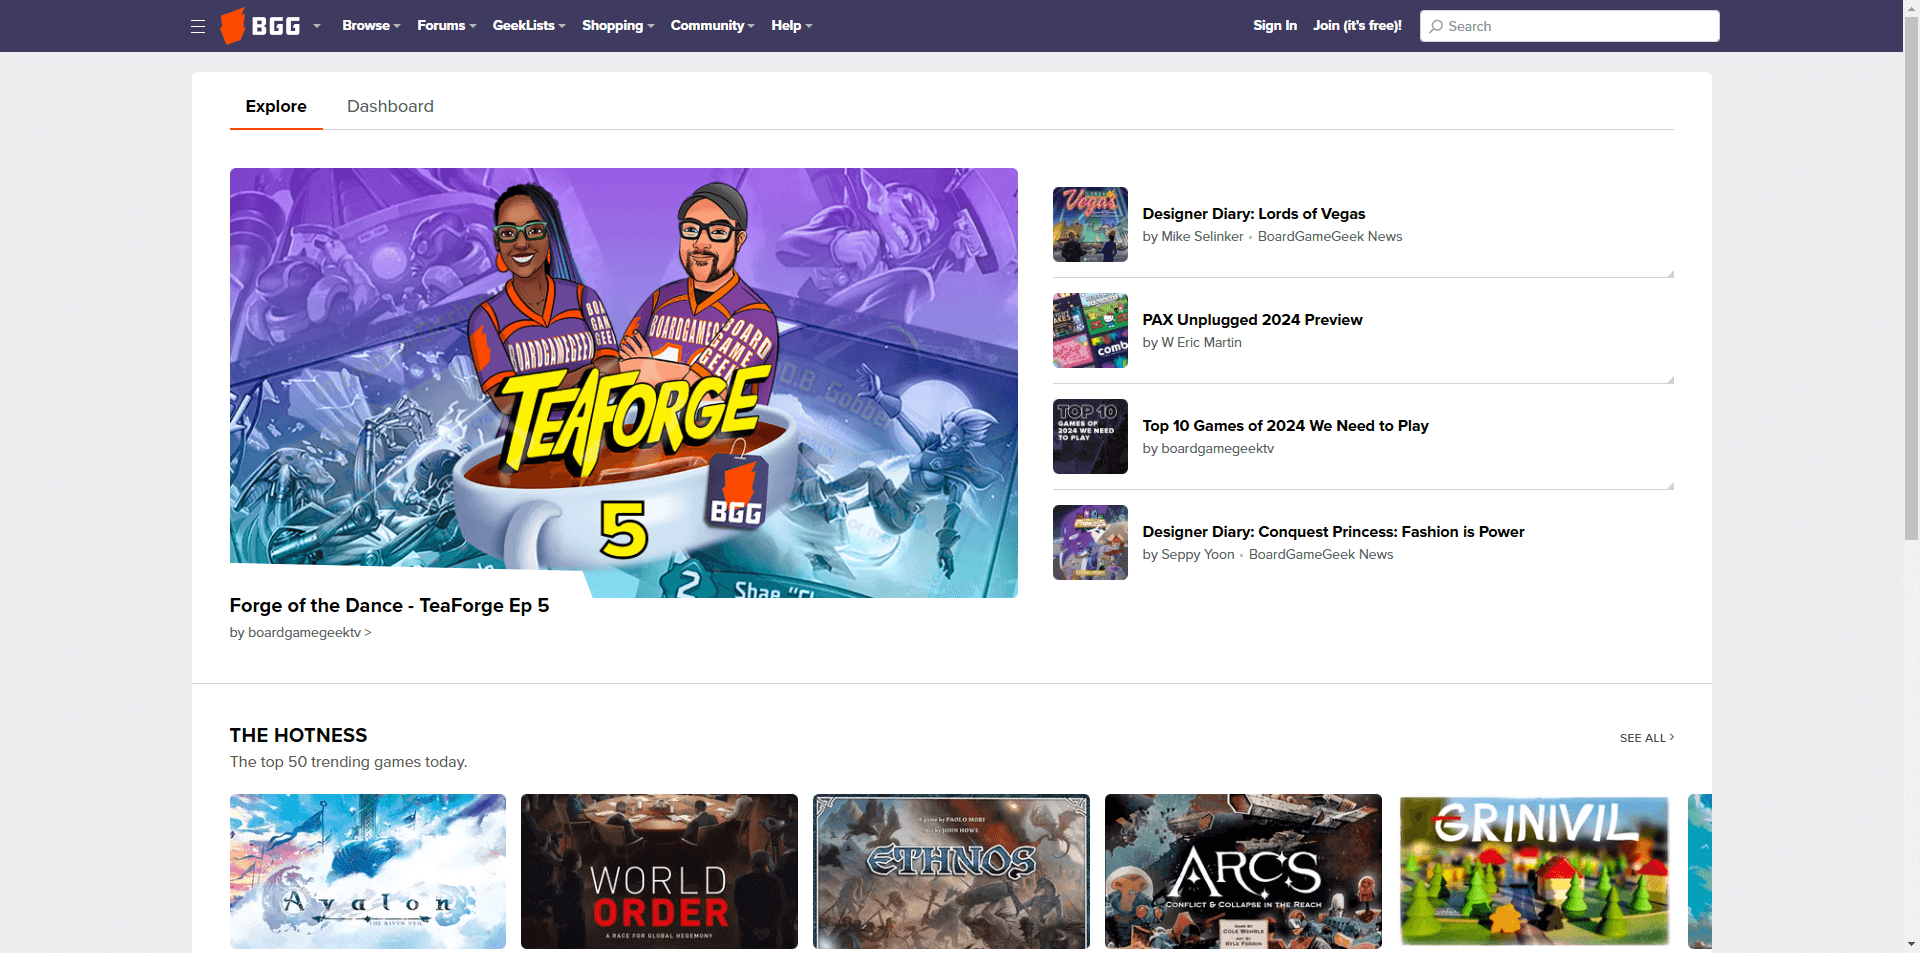Click author Mike Selinker
The image size is (1920, 953).
coord(1202,237)
